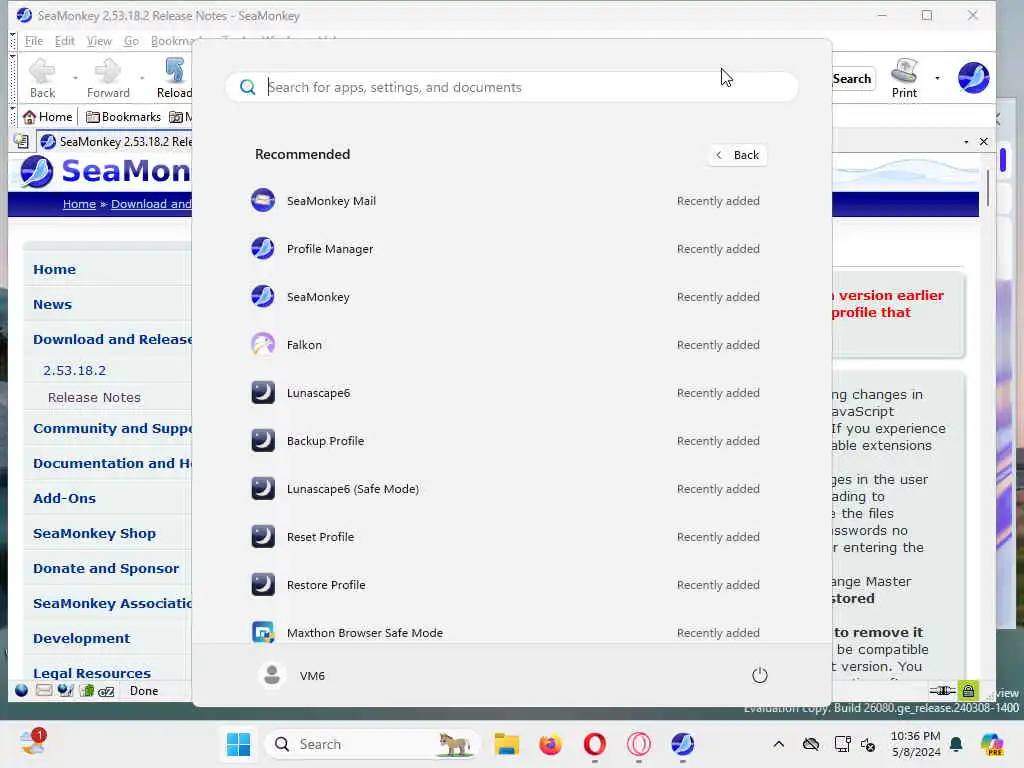Screen dimensions: 1024x768
Task: Click the Windows Start button
Action: [238, 744]
